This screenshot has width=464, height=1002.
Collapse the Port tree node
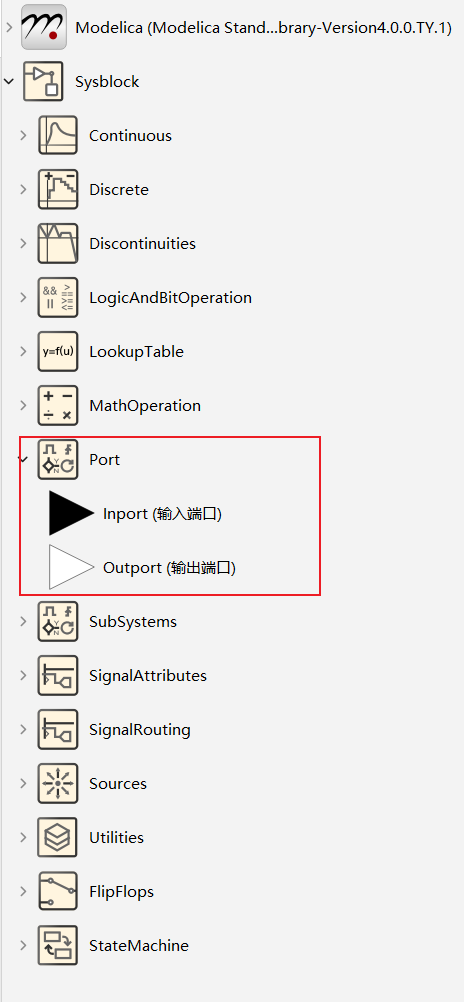click(x=24, y=459)
